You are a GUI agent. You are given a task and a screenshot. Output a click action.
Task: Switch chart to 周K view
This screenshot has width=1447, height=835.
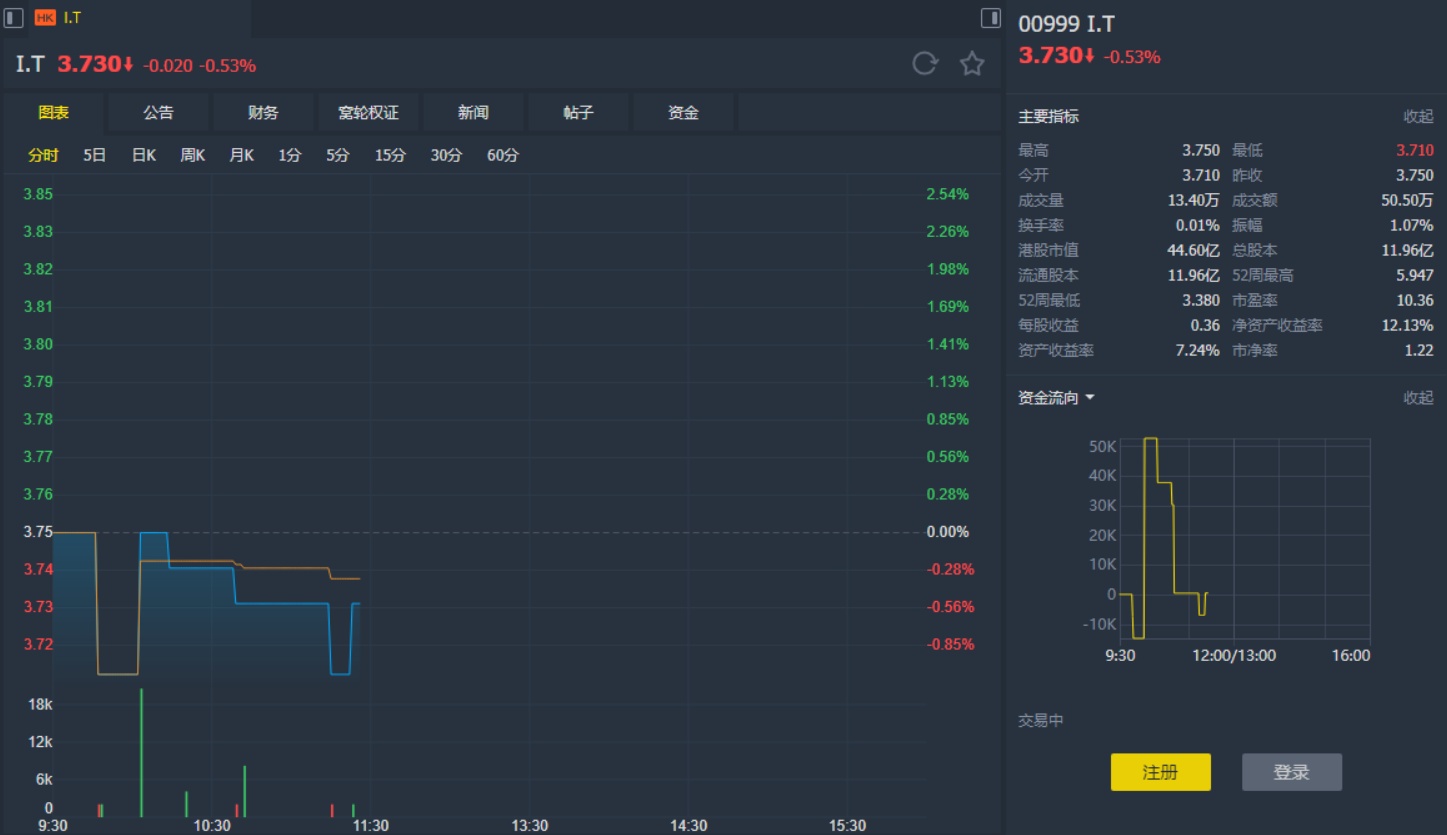pyautogui.click(x=192, y=155)
